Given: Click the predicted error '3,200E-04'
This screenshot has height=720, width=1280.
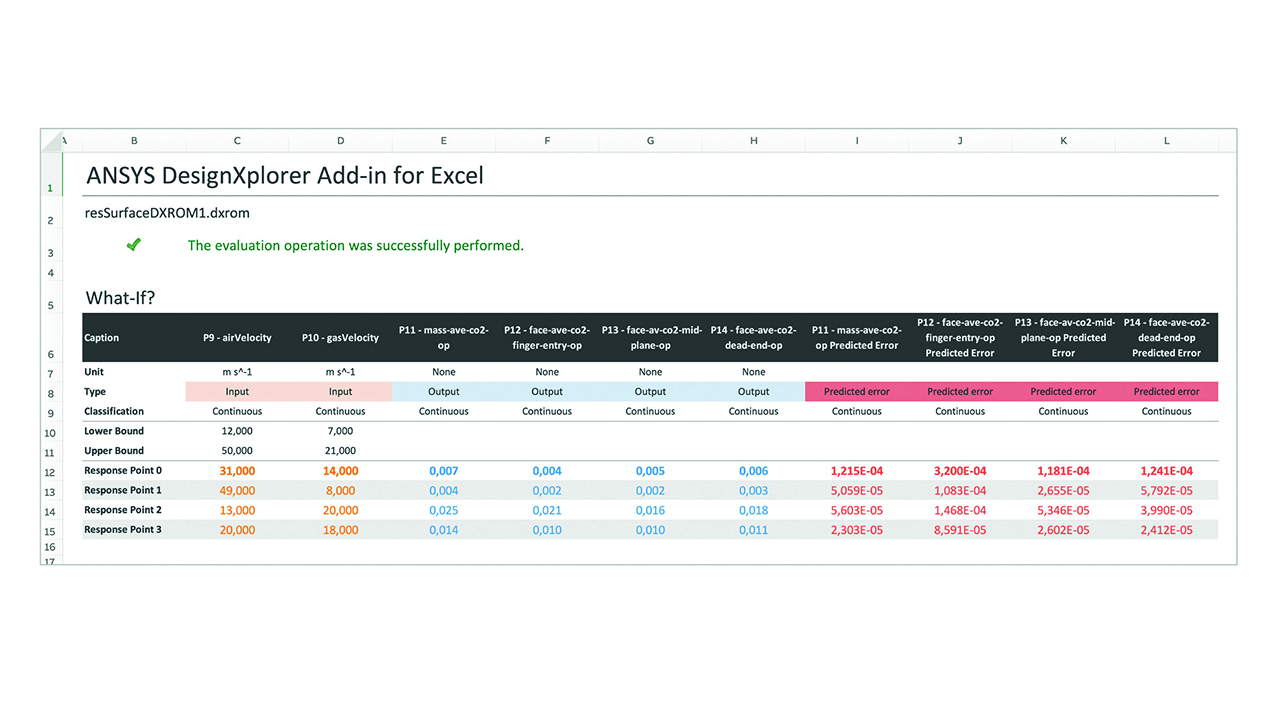Looking at the screenshot, I should coord(960,471).
